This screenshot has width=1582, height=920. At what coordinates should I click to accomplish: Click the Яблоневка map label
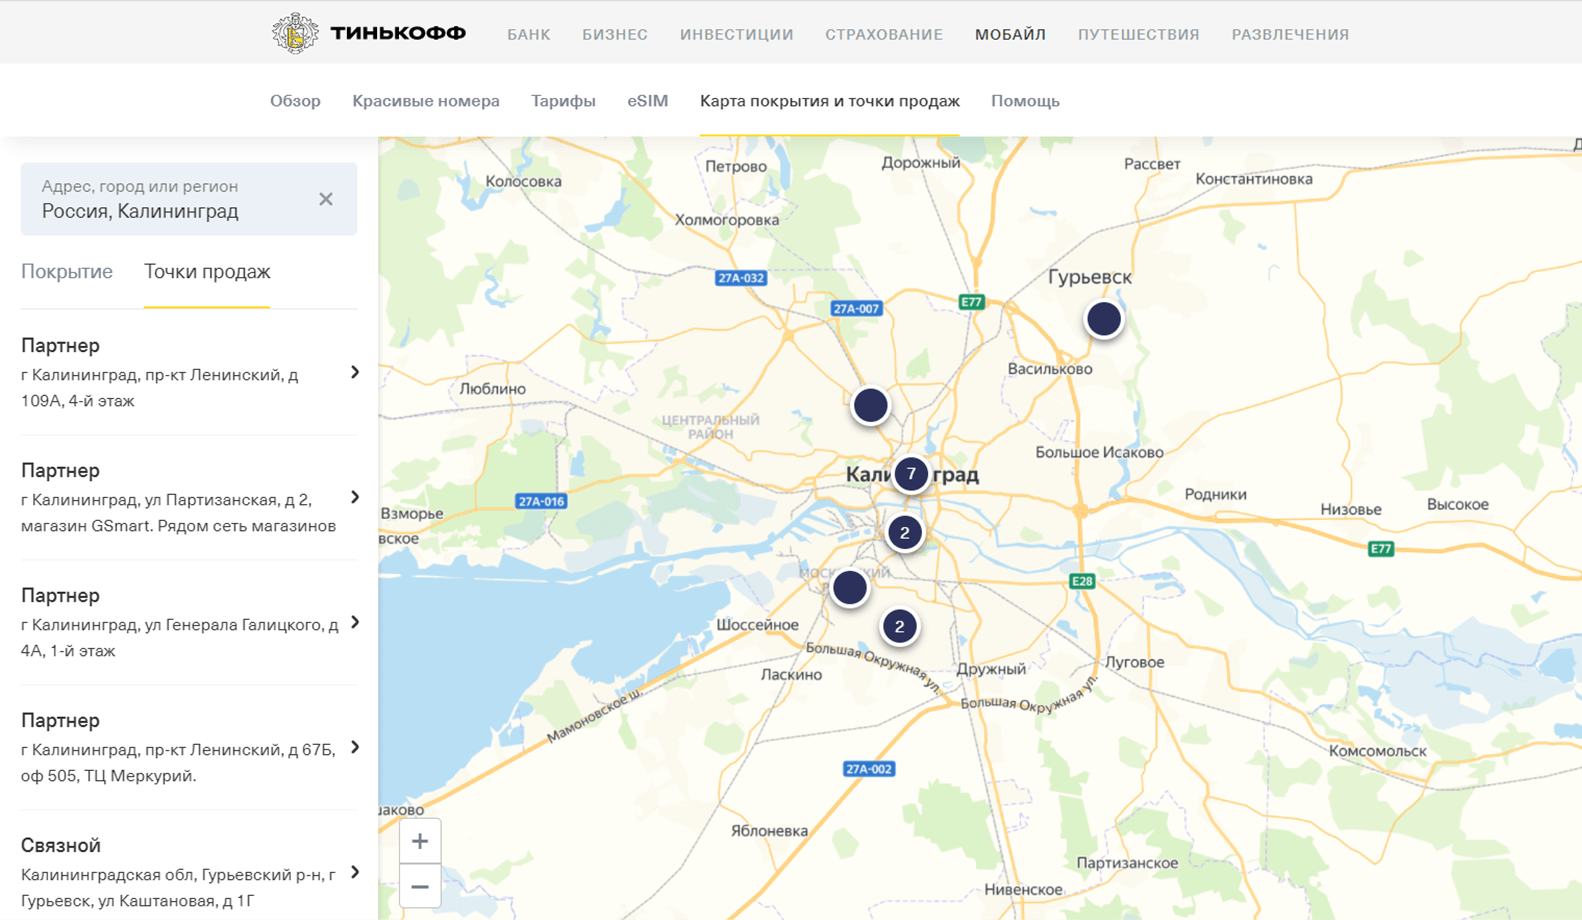769,831
